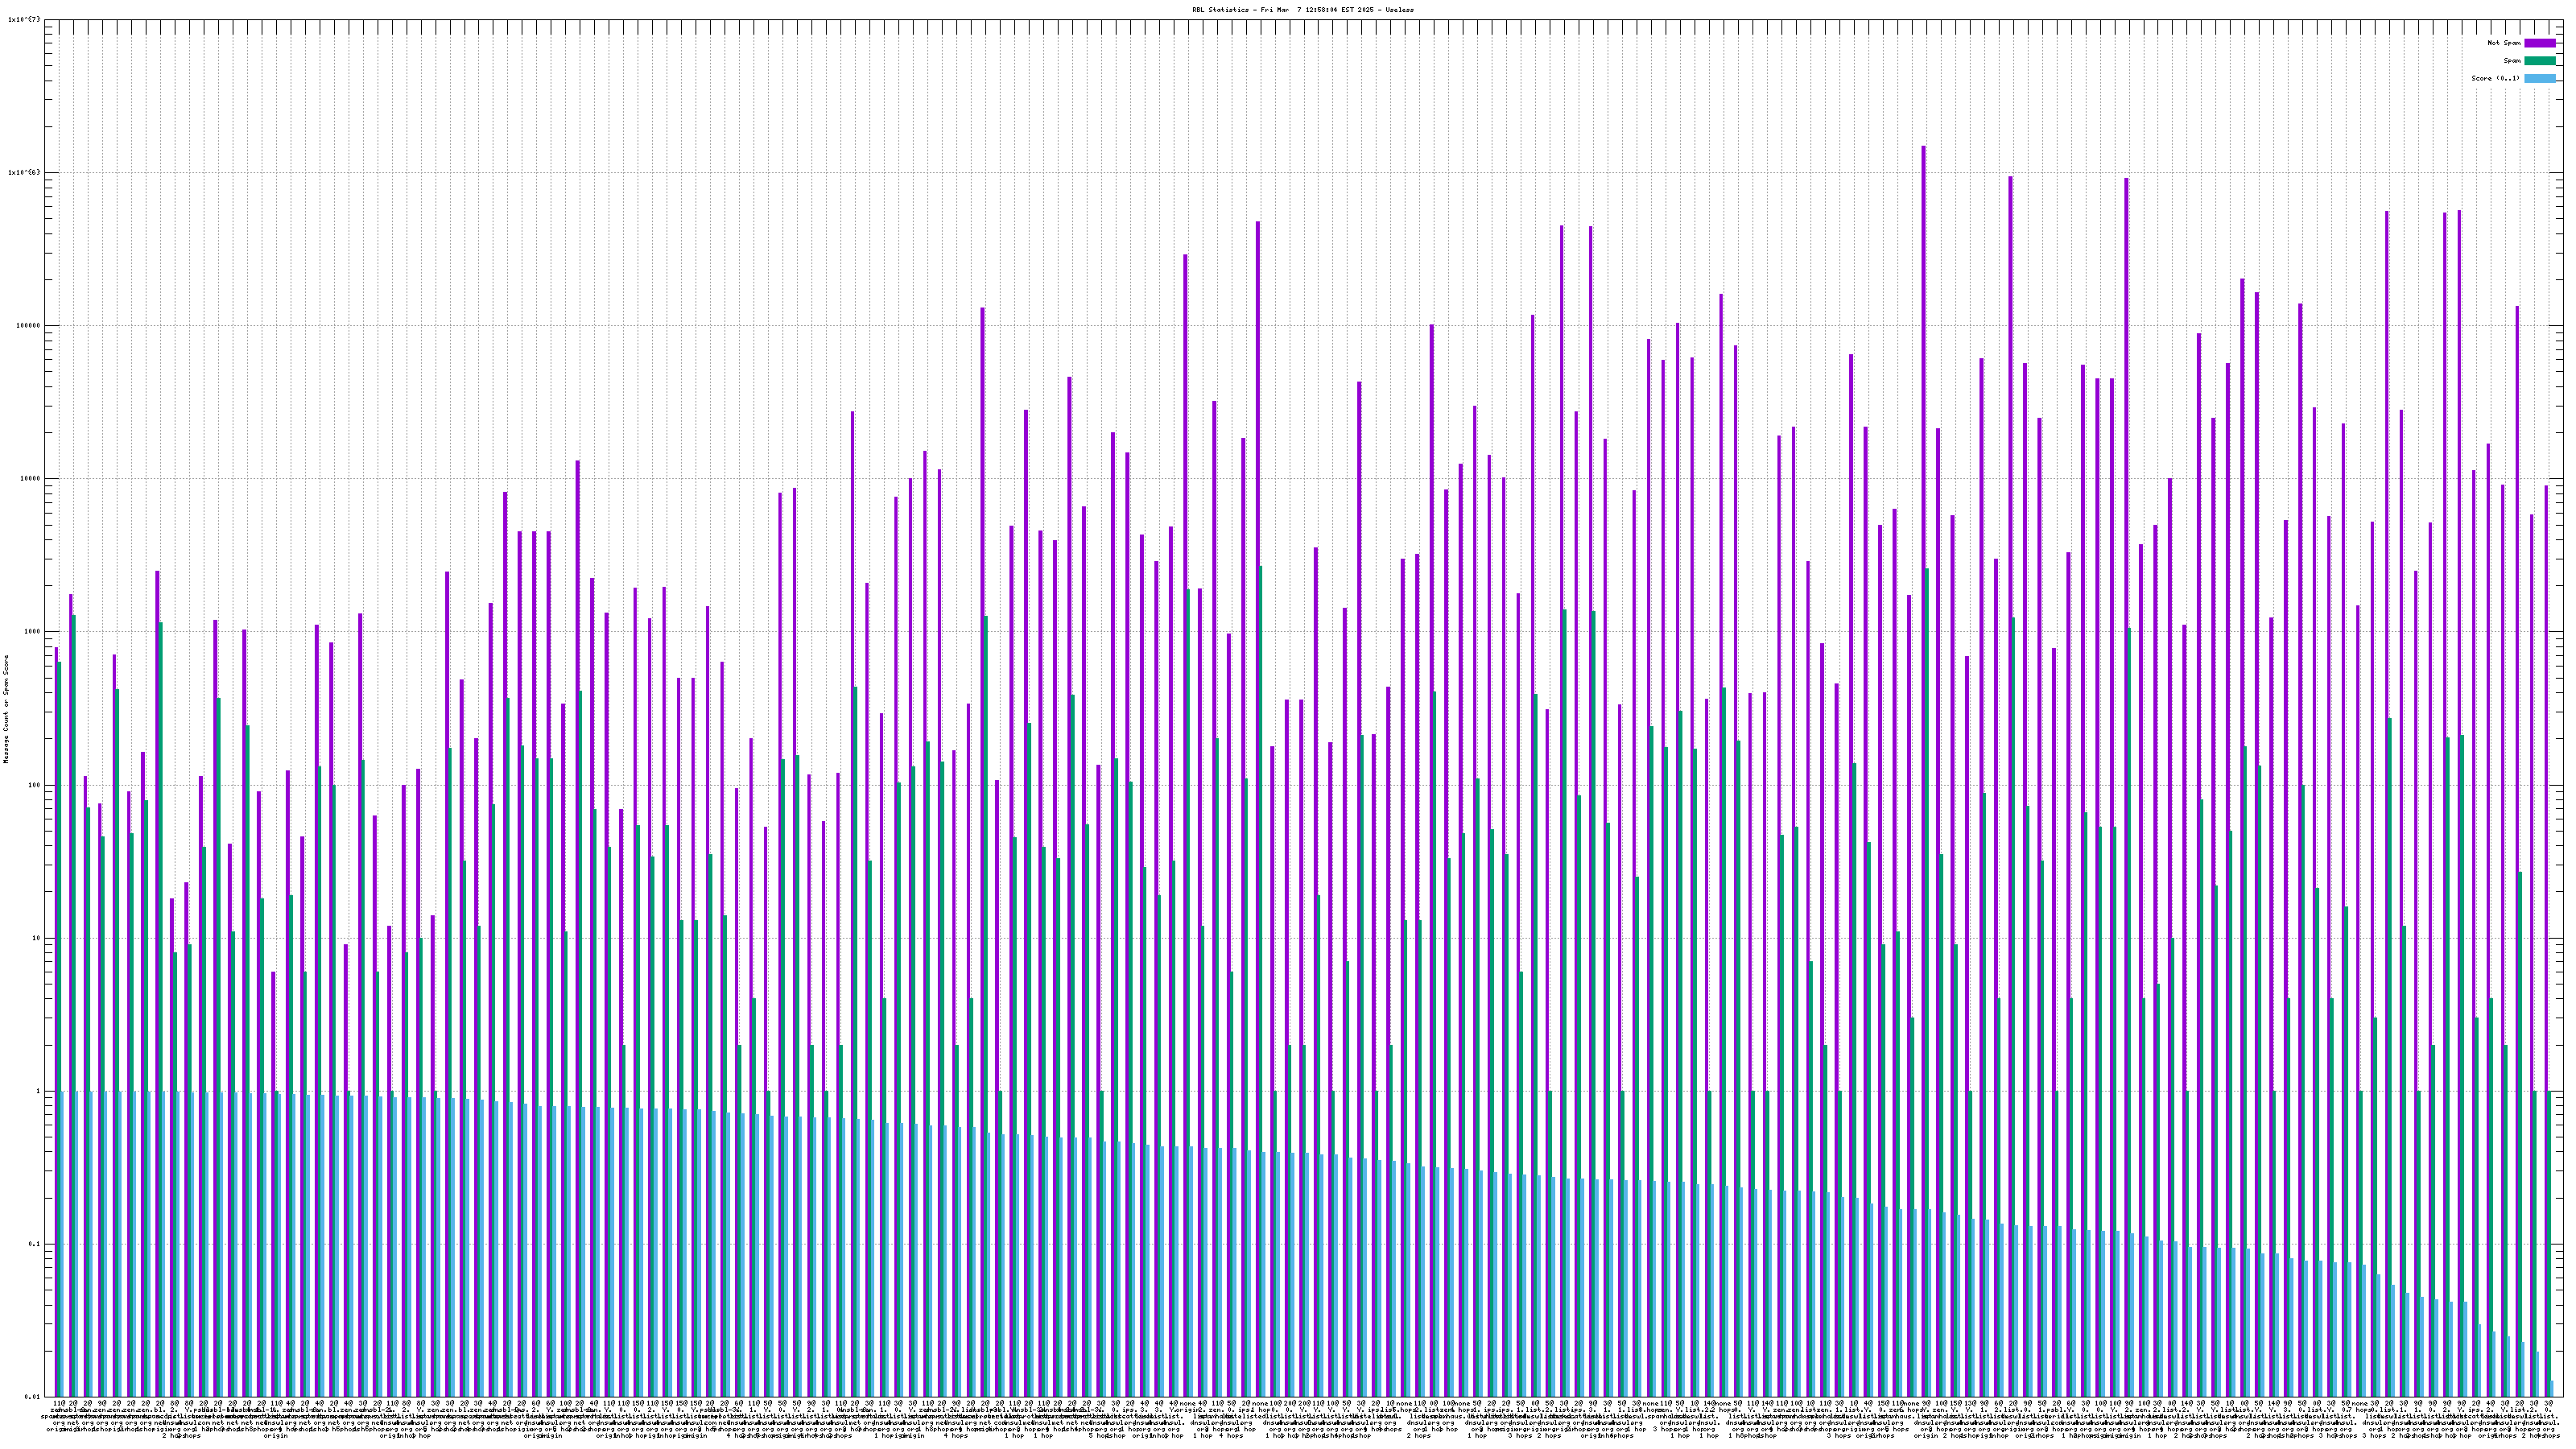
Task: Select the 'Not Spam' legend label
Action: [x=2504, y=43]
